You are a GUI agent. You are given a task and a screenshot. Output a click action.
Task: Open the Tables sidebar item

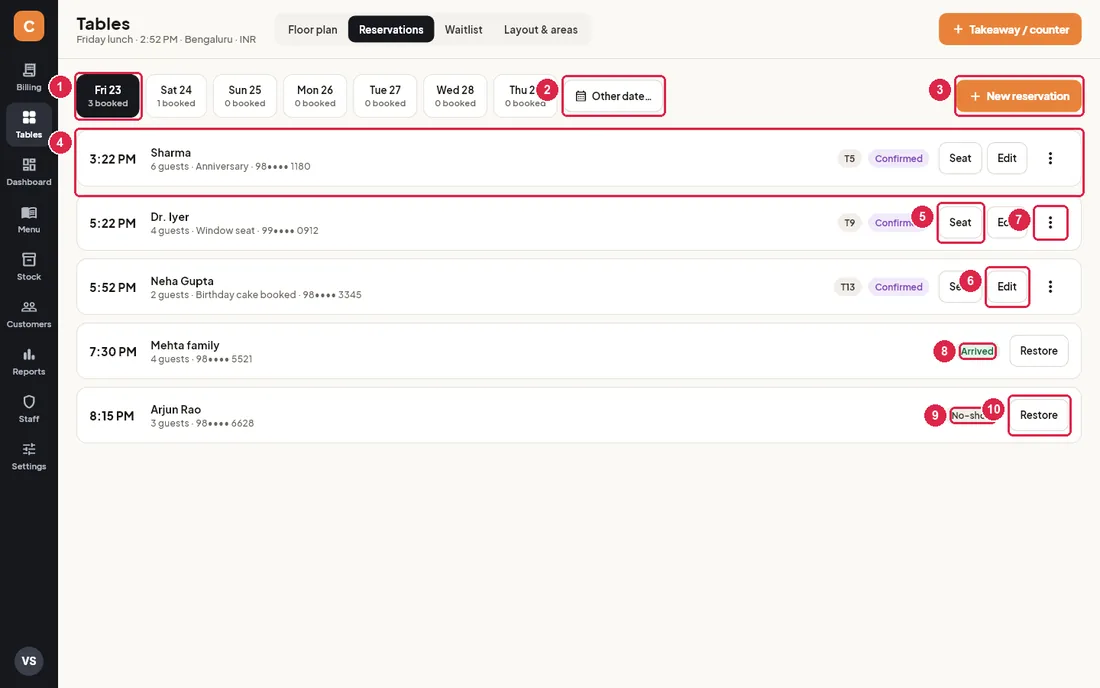coord(29,125)
